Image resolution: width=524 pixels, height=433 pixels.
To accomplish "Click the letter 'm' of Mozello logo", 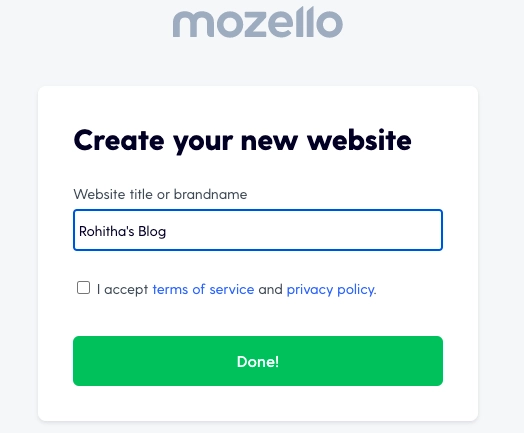I will (x=193, y=25).
